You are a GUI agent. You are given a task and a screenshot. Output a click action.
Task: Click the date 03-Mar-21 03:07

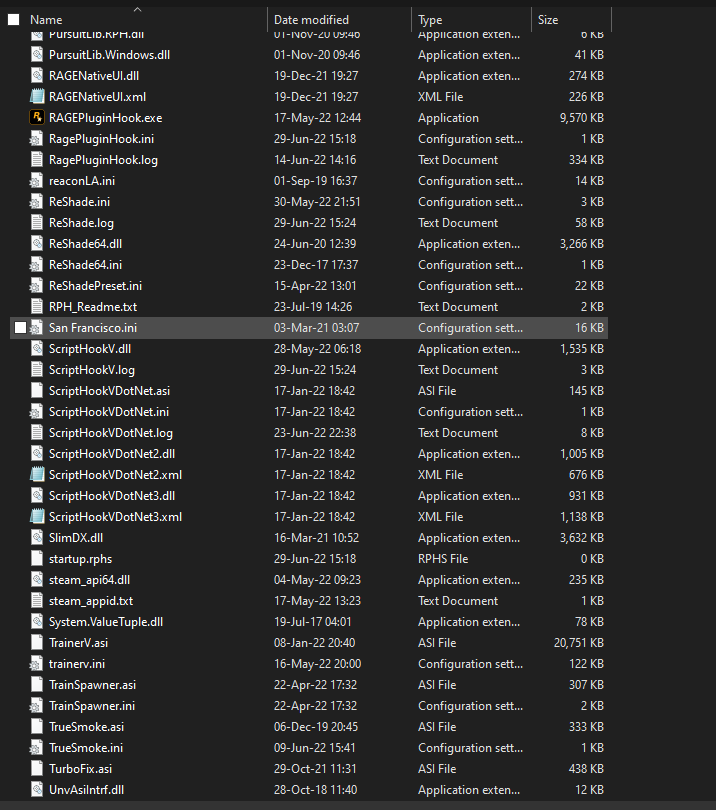316,328
